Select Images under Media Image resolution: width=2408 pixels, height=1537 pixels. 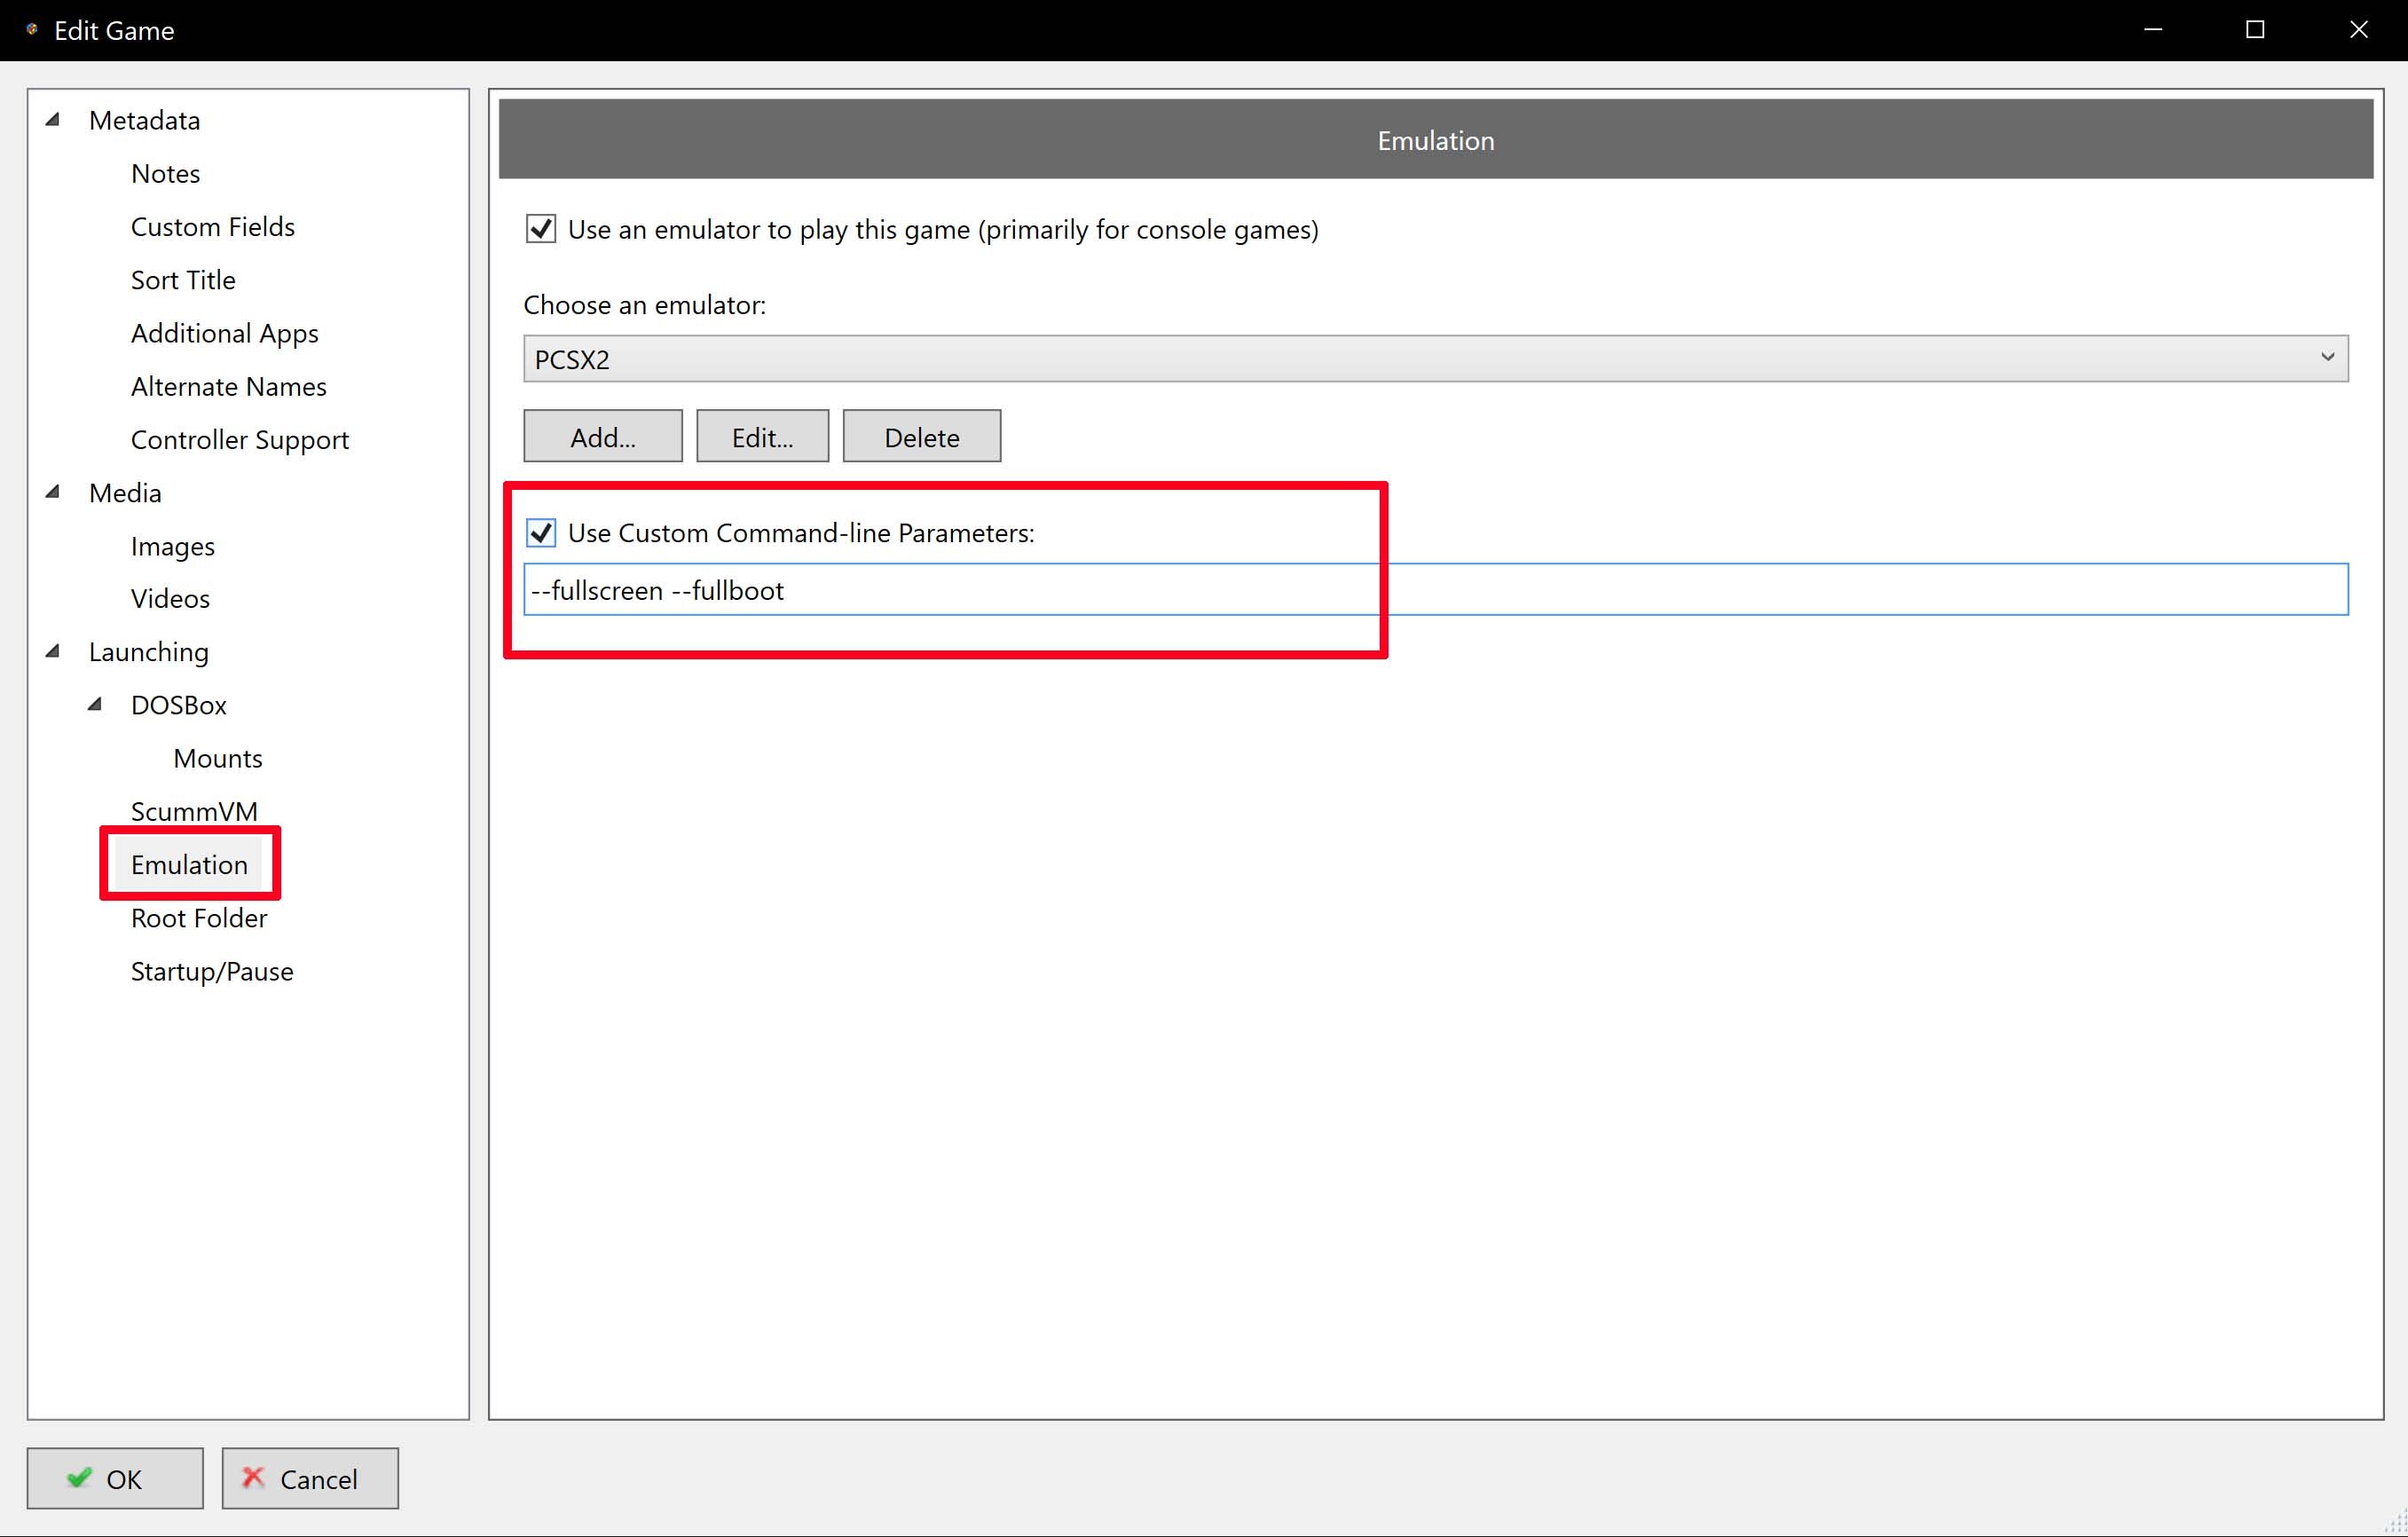click(x=172, y=546)
